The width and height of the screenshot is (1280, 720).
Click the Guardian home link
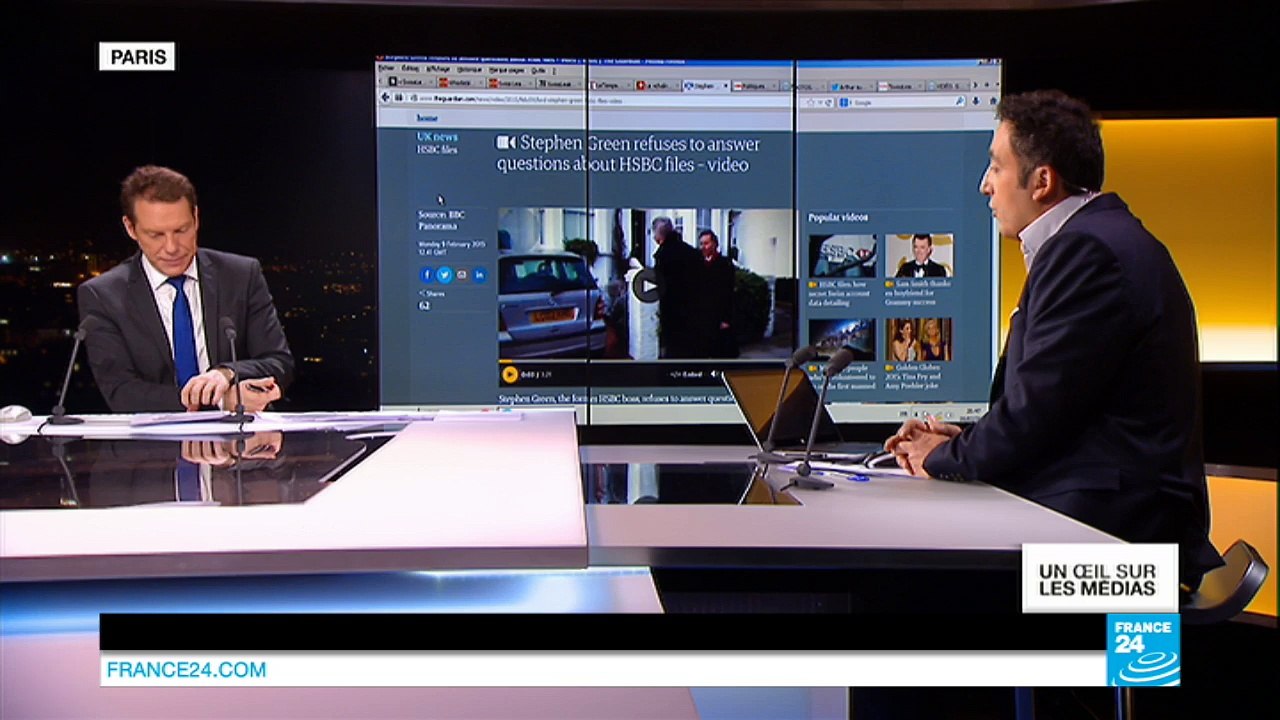427,118
